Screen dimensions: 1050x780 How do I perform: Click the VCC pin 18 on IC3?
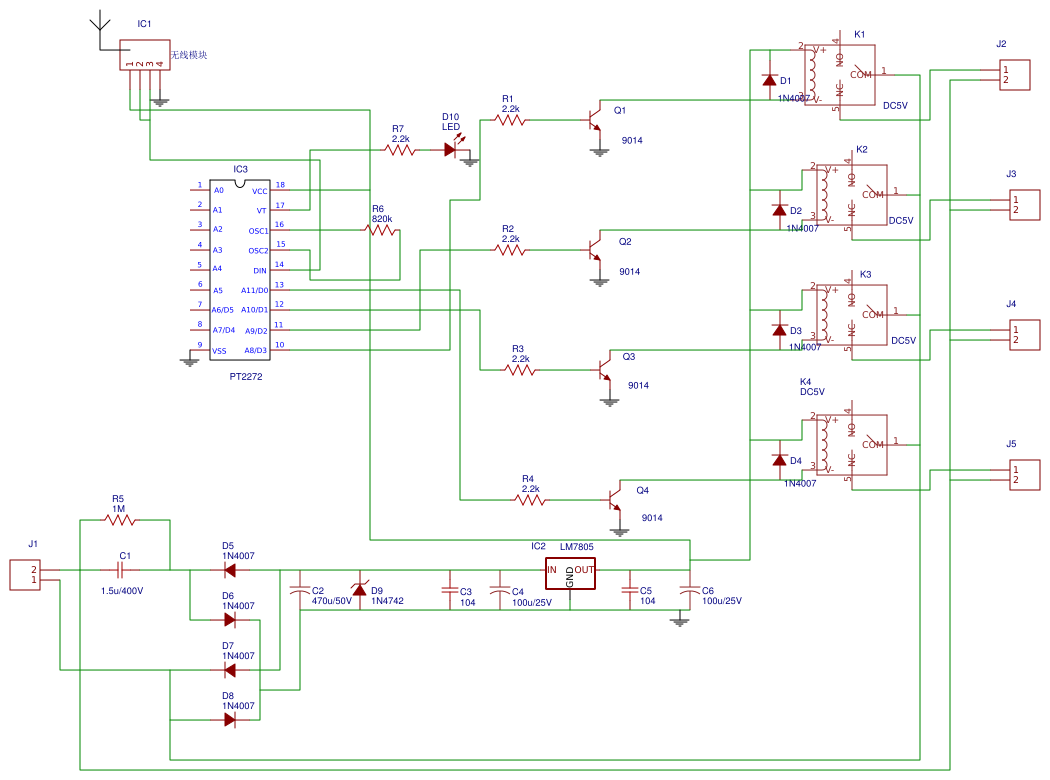[280, 190]
